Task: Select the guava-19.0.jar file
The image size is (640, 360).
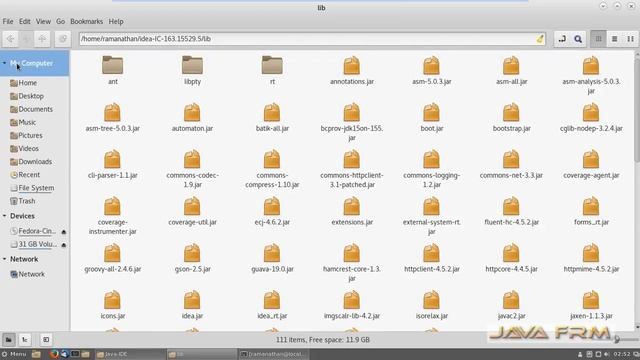Action: pyautogui.click(x=272, y=258)
